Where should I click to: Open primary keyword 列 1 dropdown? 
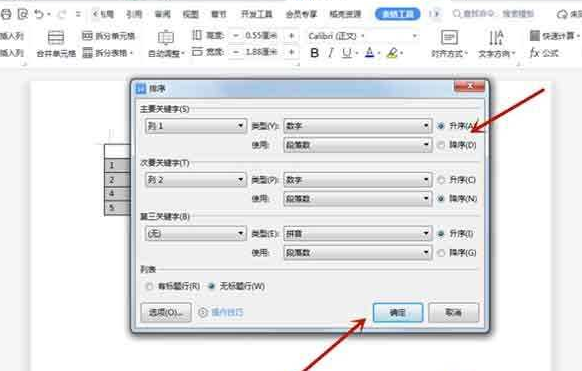point(196,126)
